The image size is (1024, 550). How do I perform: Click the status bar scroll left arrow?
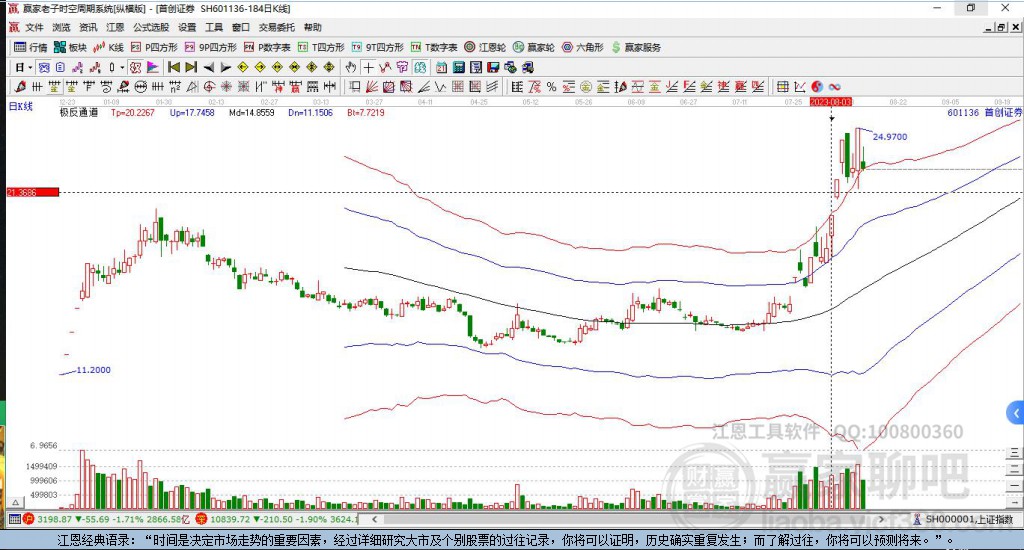tap(374, 519)
